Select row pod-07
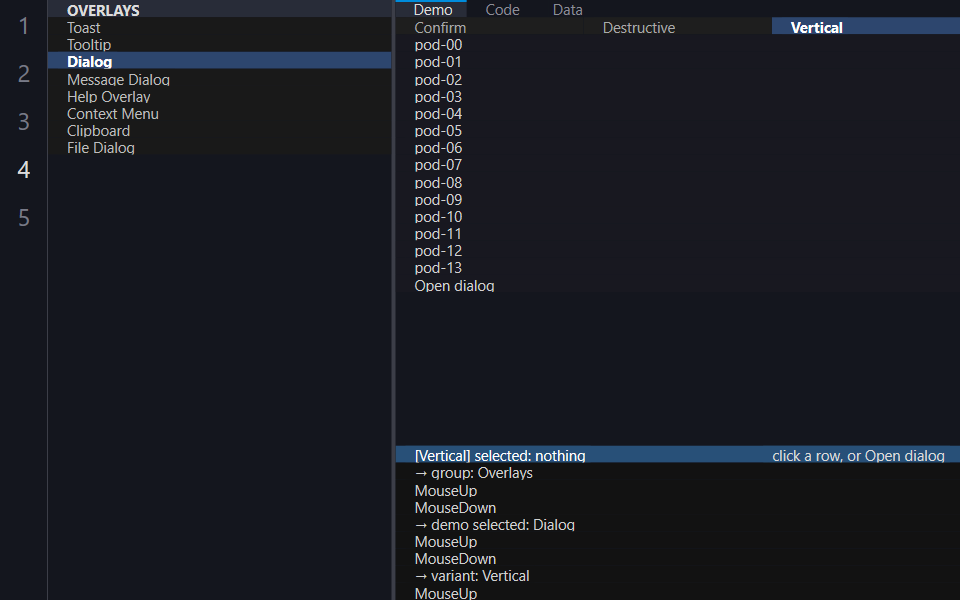 678,165
